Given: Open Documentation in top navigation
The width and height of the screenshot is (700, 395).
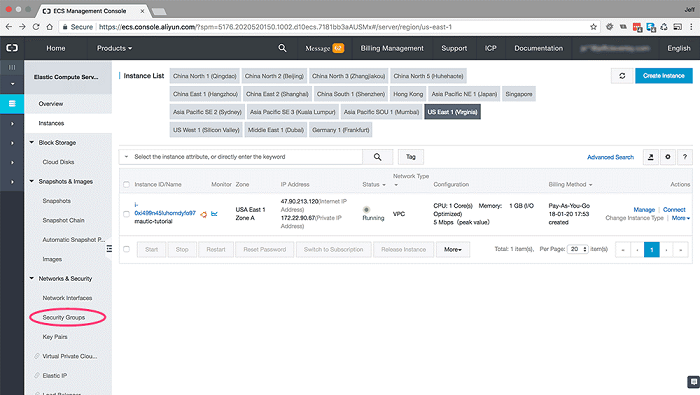Looking at the screenshot, I should point(538,48).
